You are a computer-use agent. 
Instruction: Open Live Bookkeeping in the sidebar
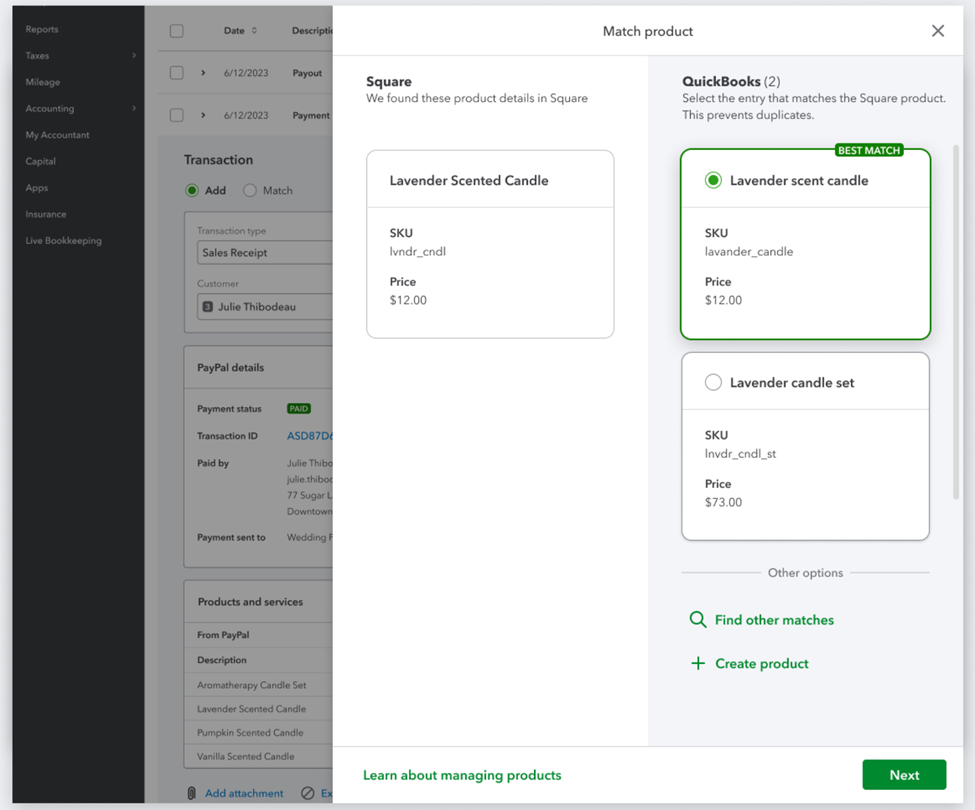63,241
